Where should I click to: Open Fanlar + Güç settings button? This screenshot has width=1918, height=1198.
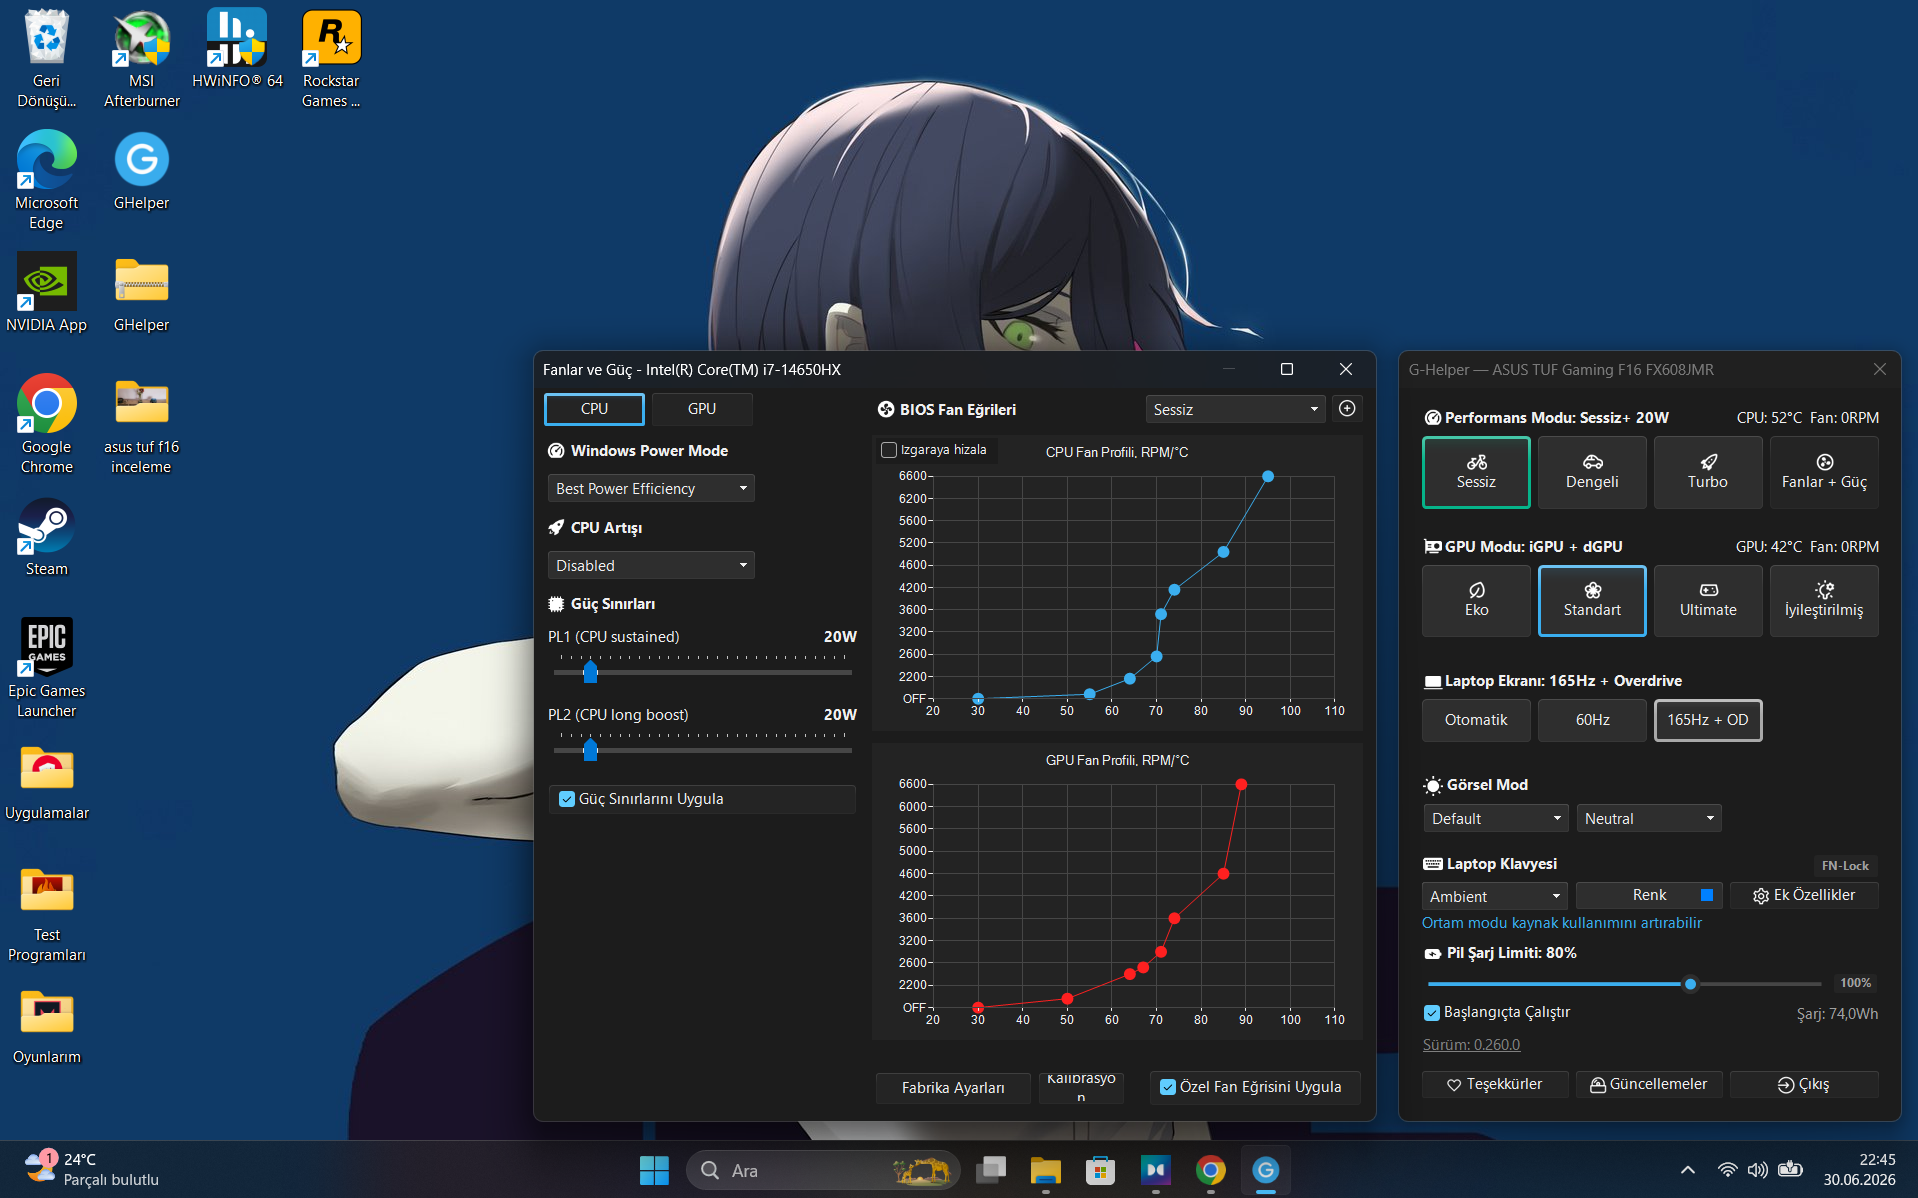(x=1824, y=472)
